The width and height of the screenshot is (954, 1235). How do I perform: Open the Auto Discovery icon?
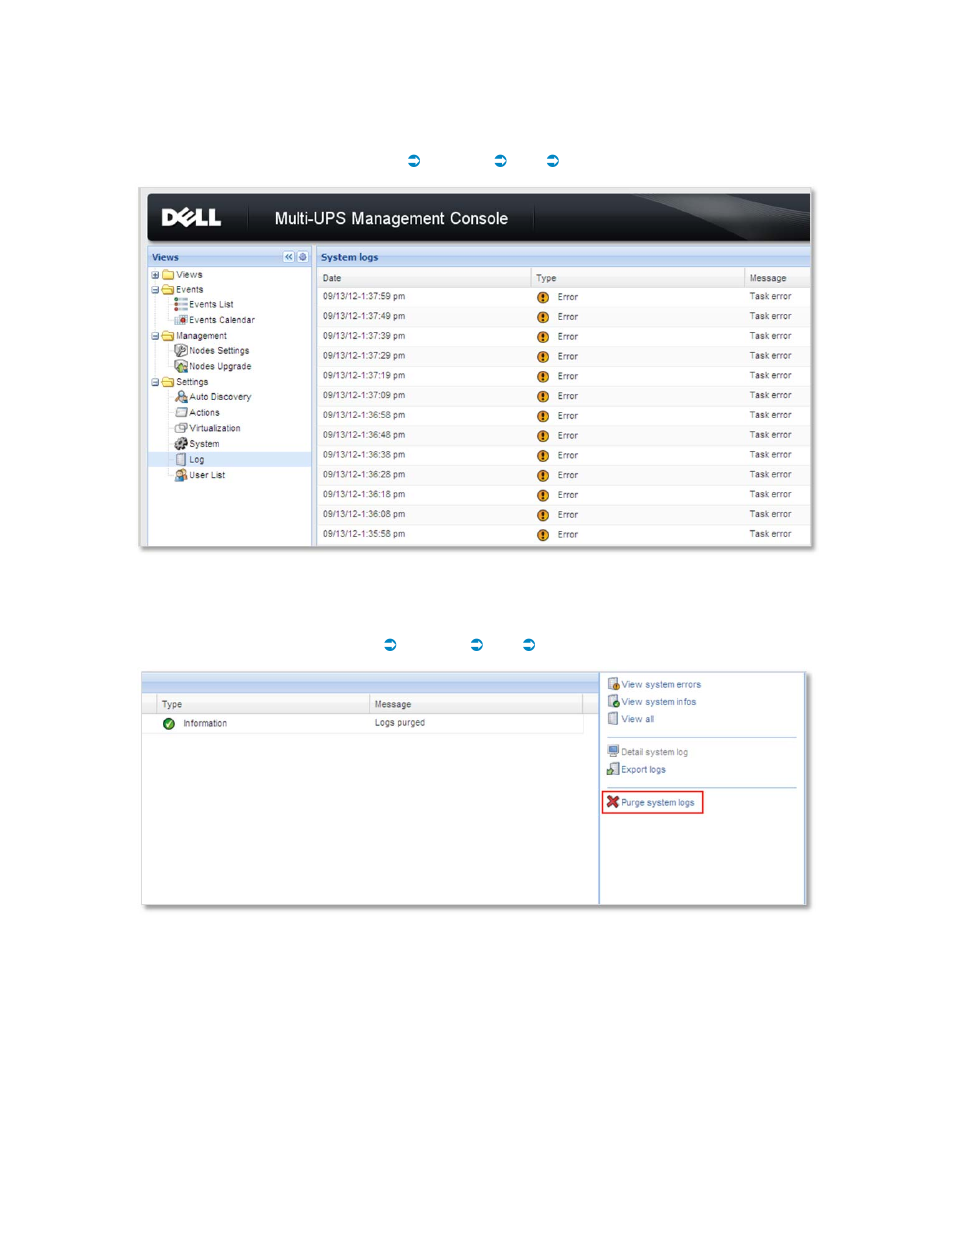click(181, 397)
